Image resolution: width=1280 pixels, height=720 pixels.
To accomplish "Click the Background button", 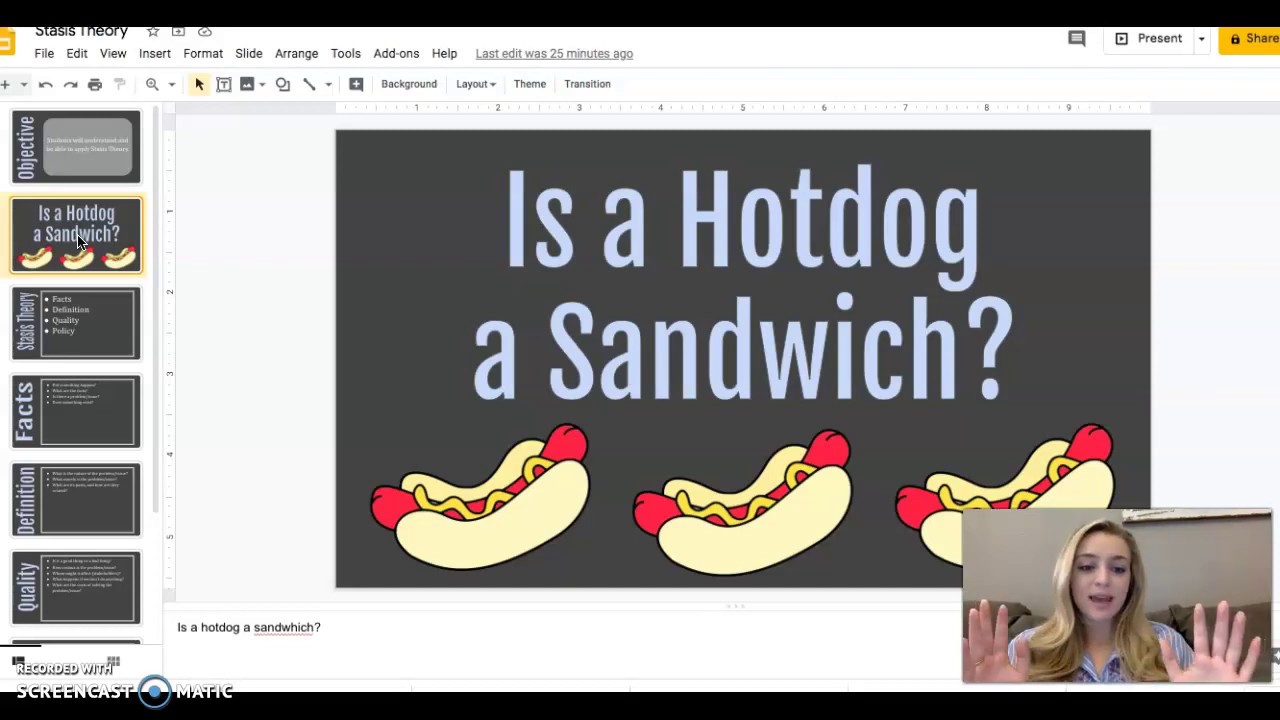I will [409, 84].
